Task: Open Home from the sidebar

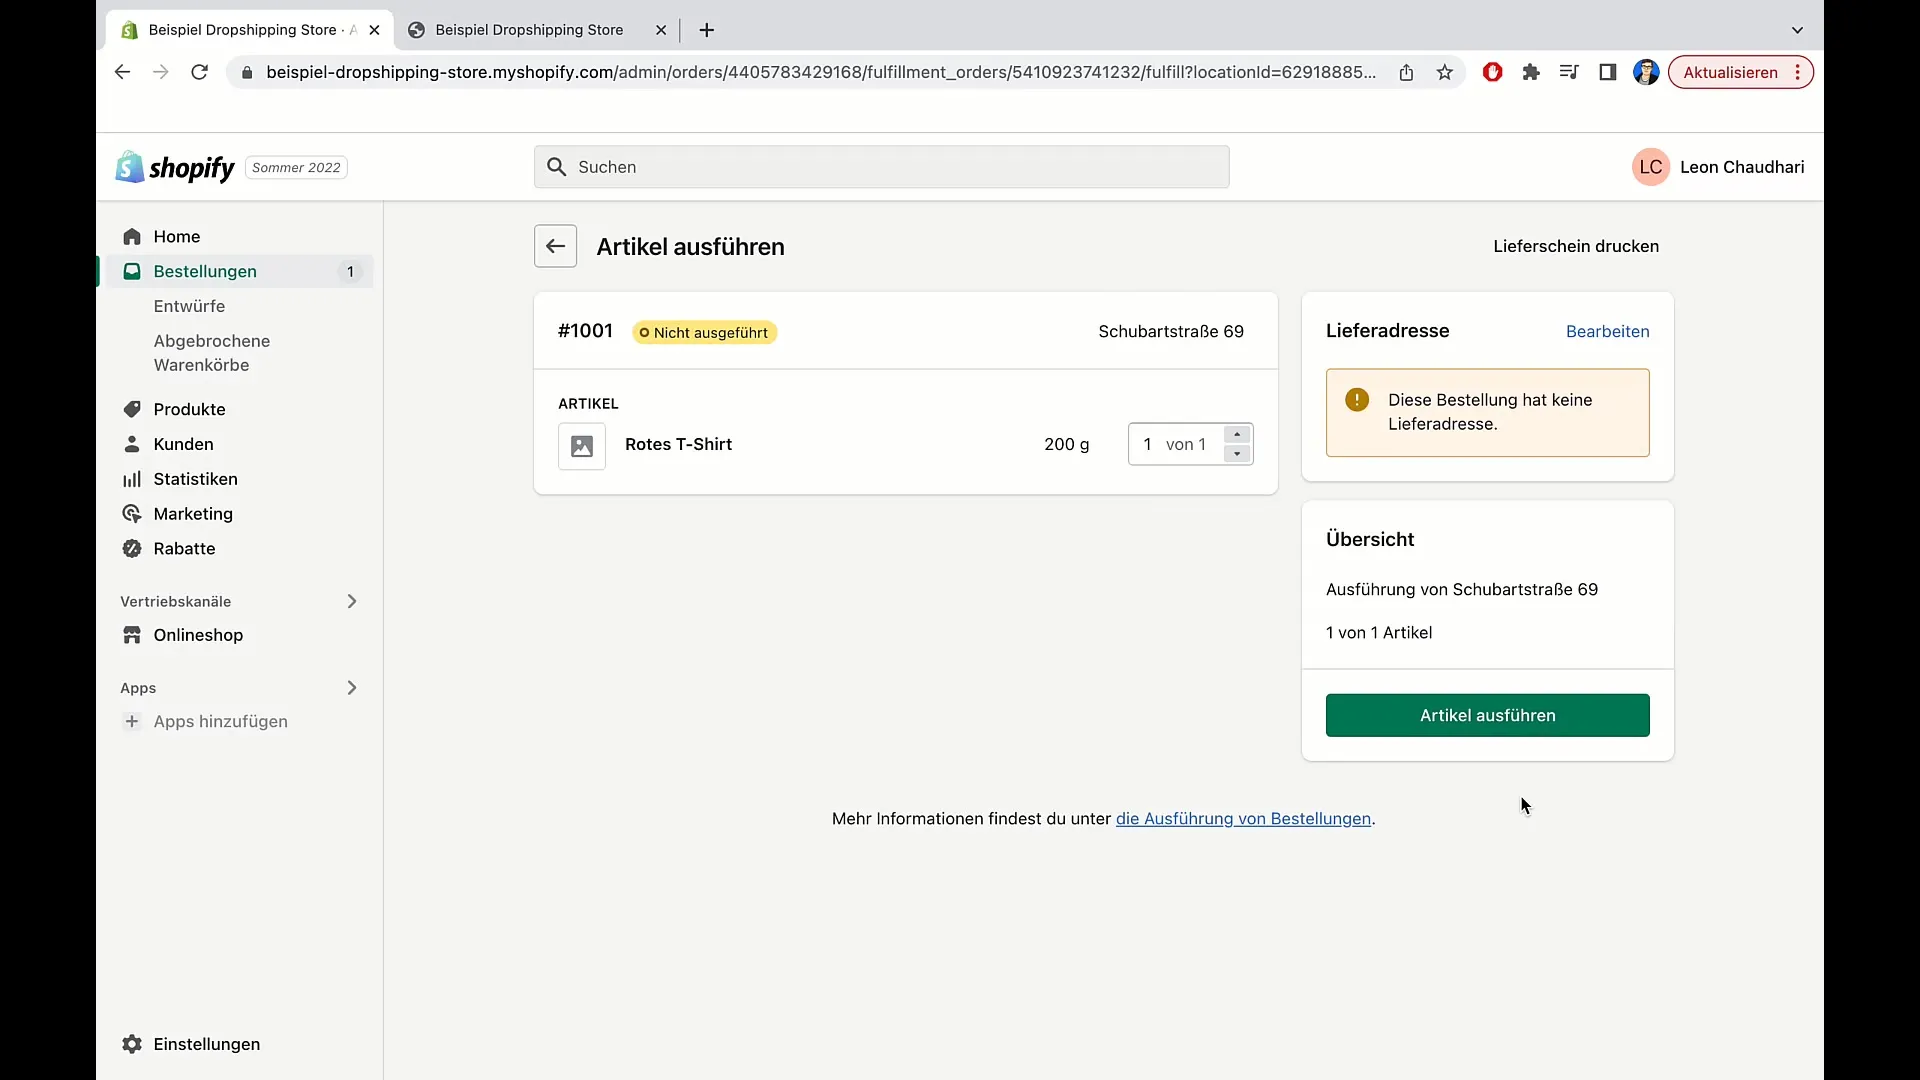Action: (x=176, y=237)
